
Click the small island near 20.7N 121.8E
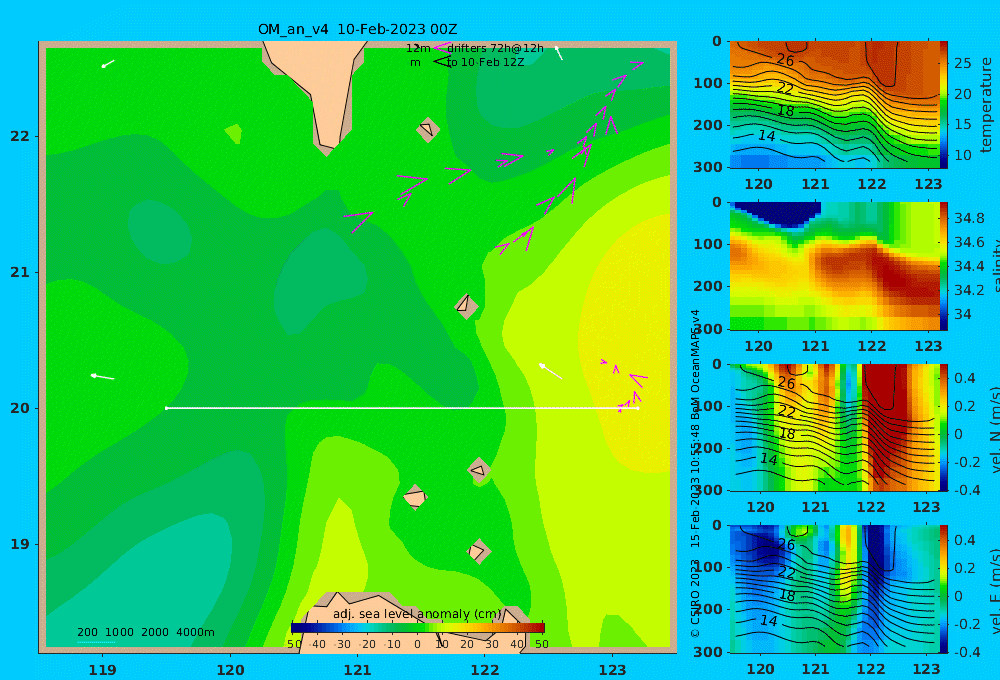click(x=466, y=305)
